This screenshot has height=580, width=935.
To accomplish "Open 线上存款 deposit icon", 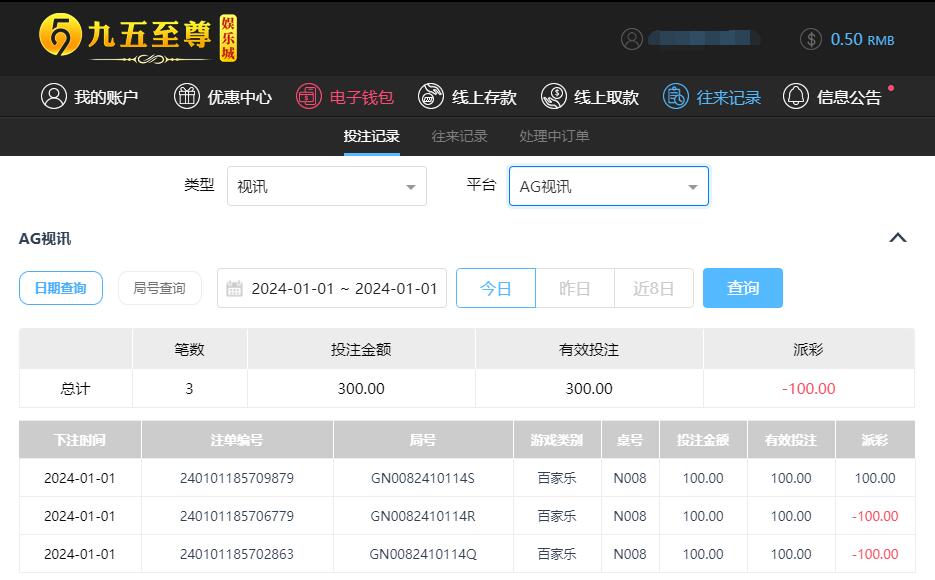I will point(431,96).
